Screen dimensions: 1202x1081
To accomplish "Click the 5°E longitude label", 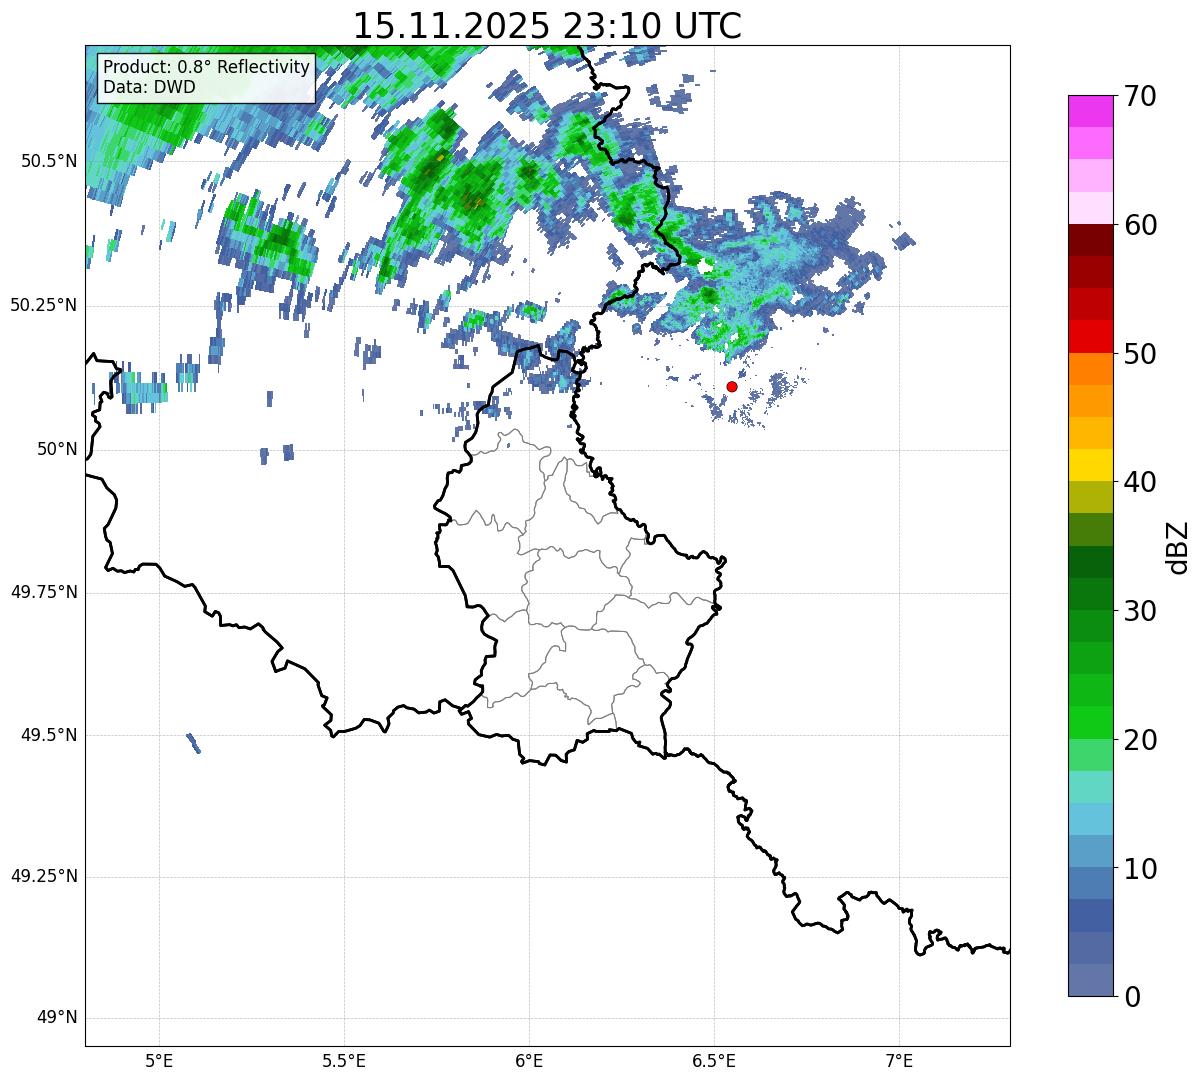I will pyautogui.click(x=159, y=1062).
